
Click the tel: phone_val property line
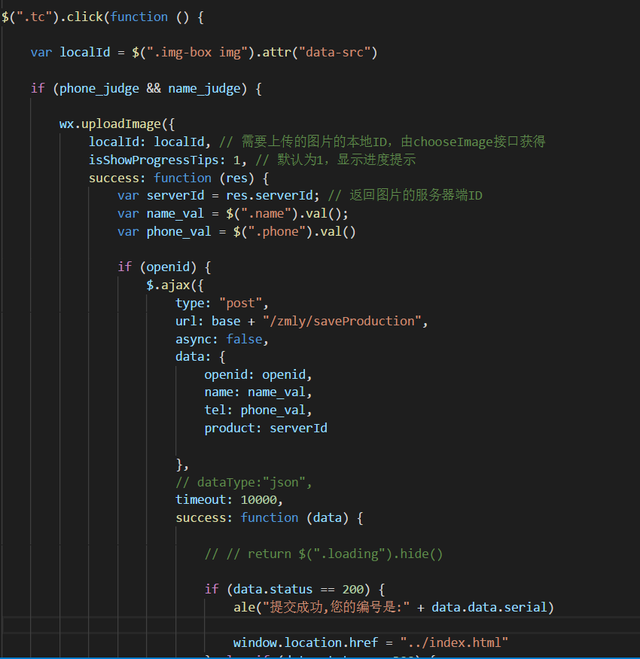(x=258, y=410)
